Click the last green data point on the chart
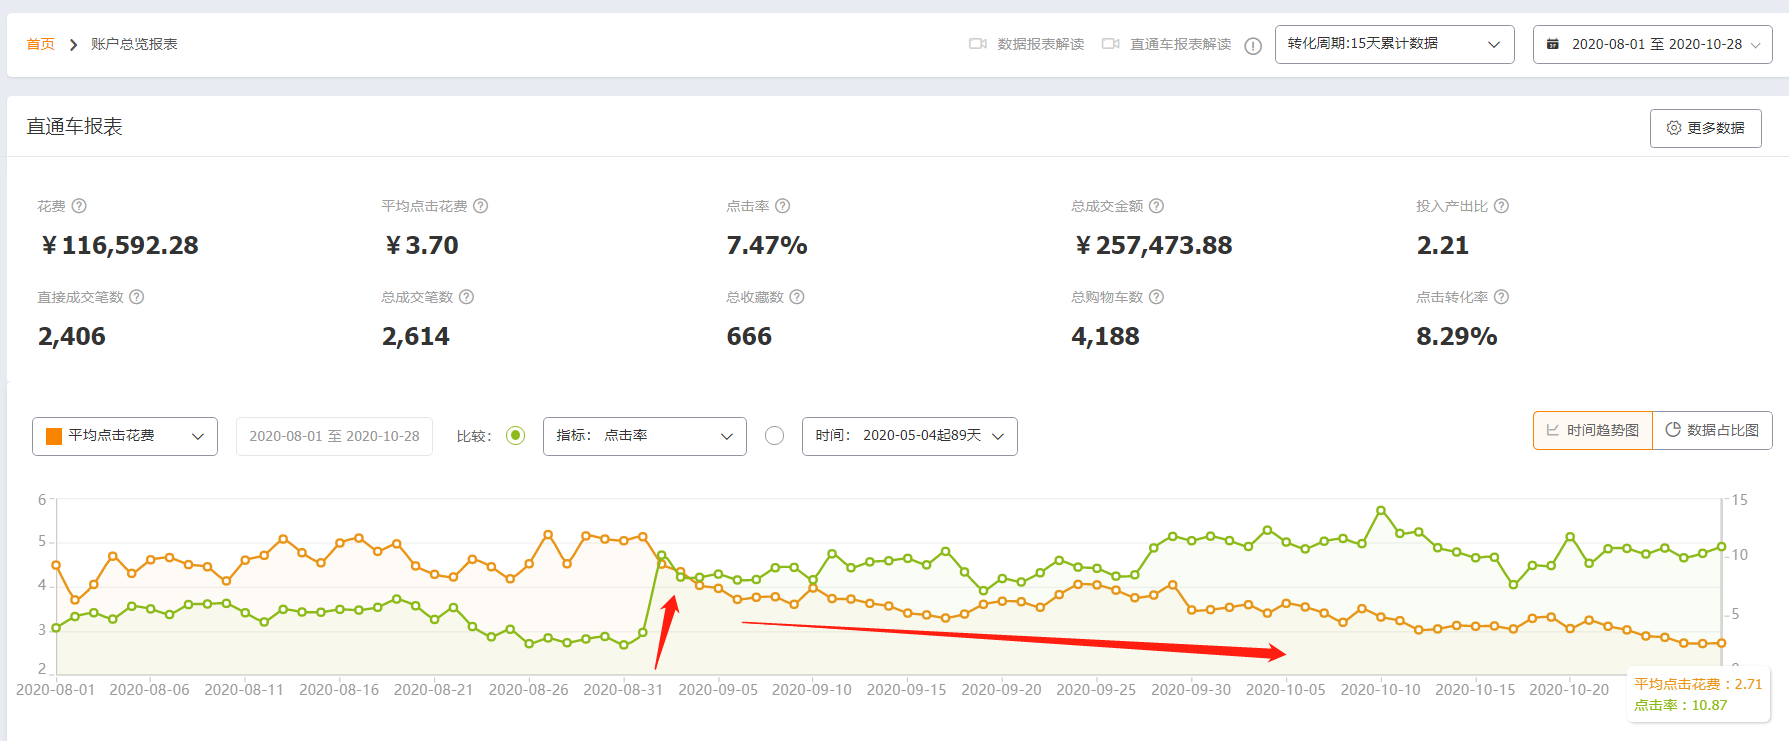Screen dimensions: 1789x741 1722,546
